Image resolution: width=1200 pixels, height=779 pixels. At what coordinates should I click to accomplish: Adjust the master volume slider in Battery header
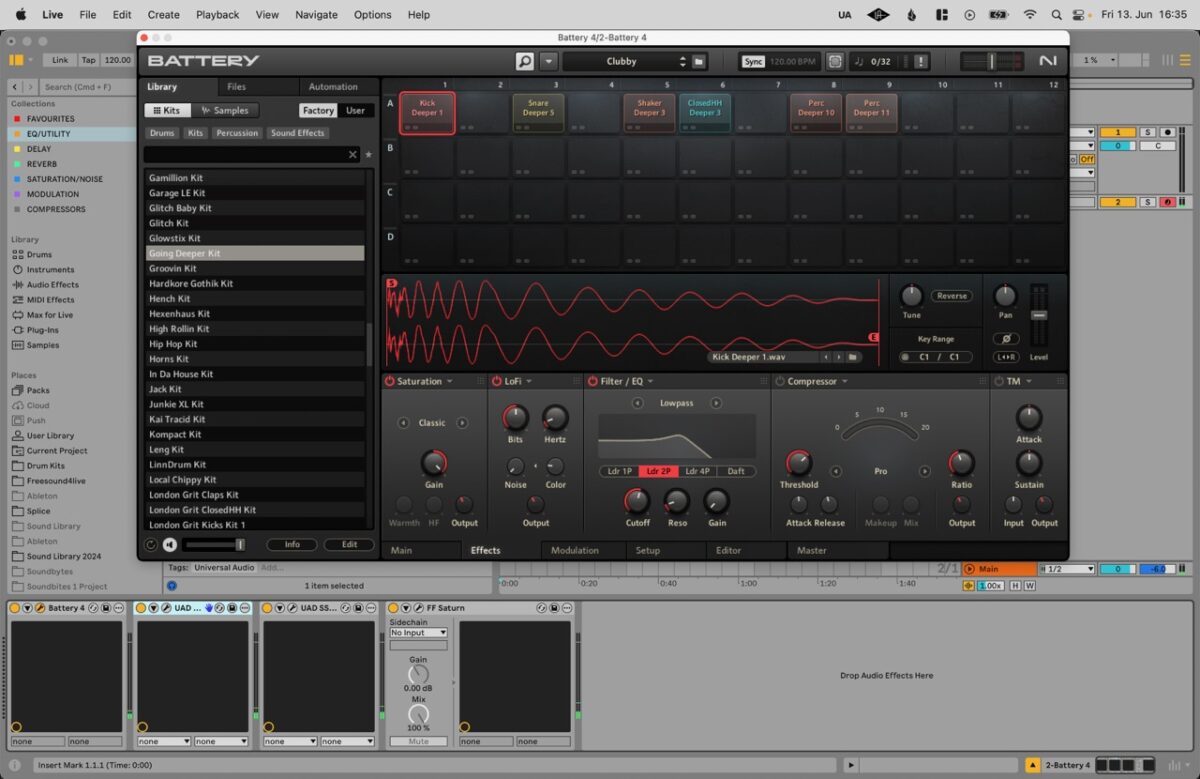coord(992,61)
